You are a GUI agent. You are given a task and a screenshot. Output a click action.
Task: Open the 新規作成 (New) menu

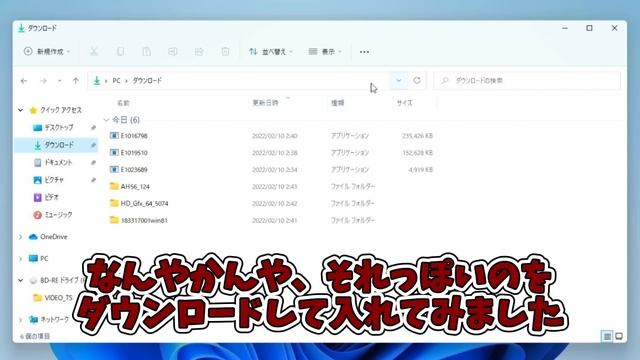tap(47, 51)
